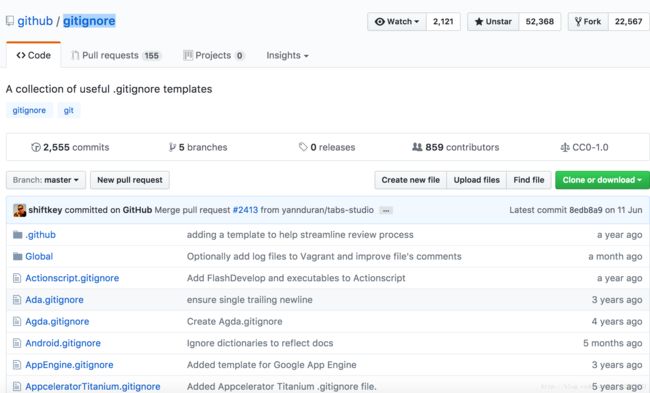Open commit 'Ignore dictionaries to reflect docs'

click(x=260, y=343)
